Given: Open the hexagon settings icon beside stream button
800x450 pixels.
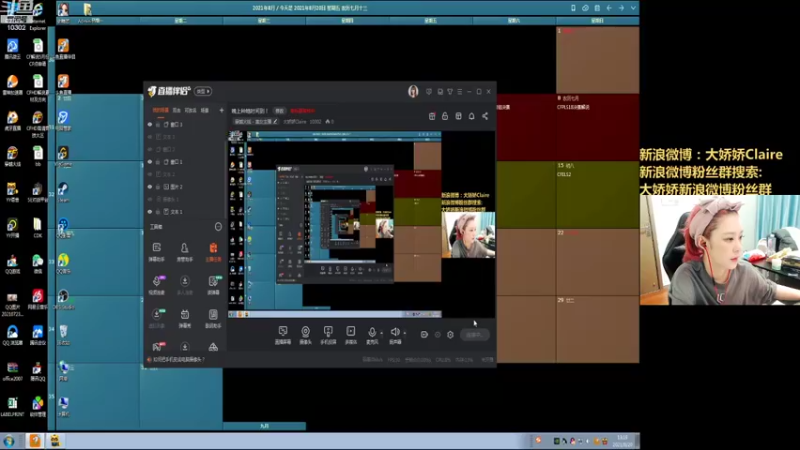Looking at the screenshot, I should tap(450, 335).
